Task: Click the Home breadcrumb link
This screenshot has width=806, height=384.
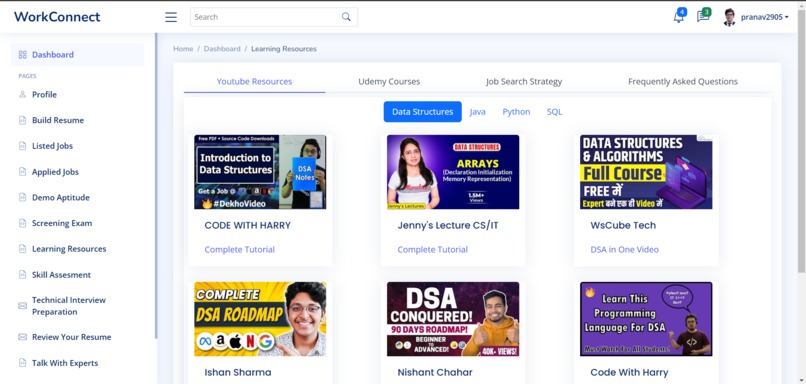Action: click(183, 49)
